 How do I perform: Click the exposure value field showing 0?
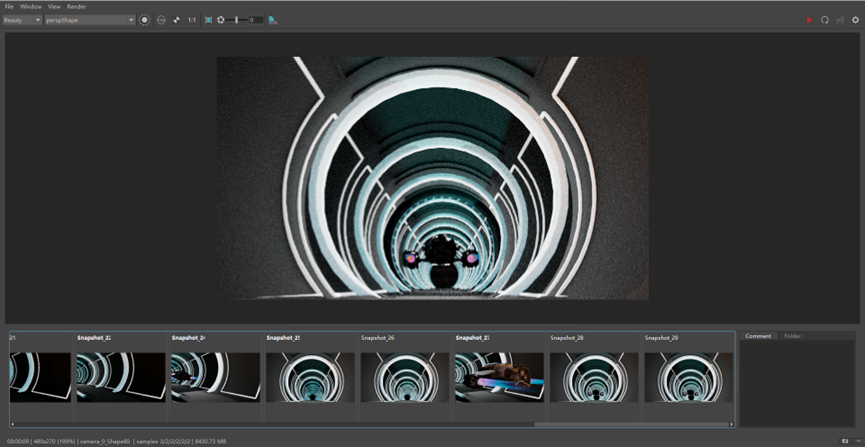(255, 20)
